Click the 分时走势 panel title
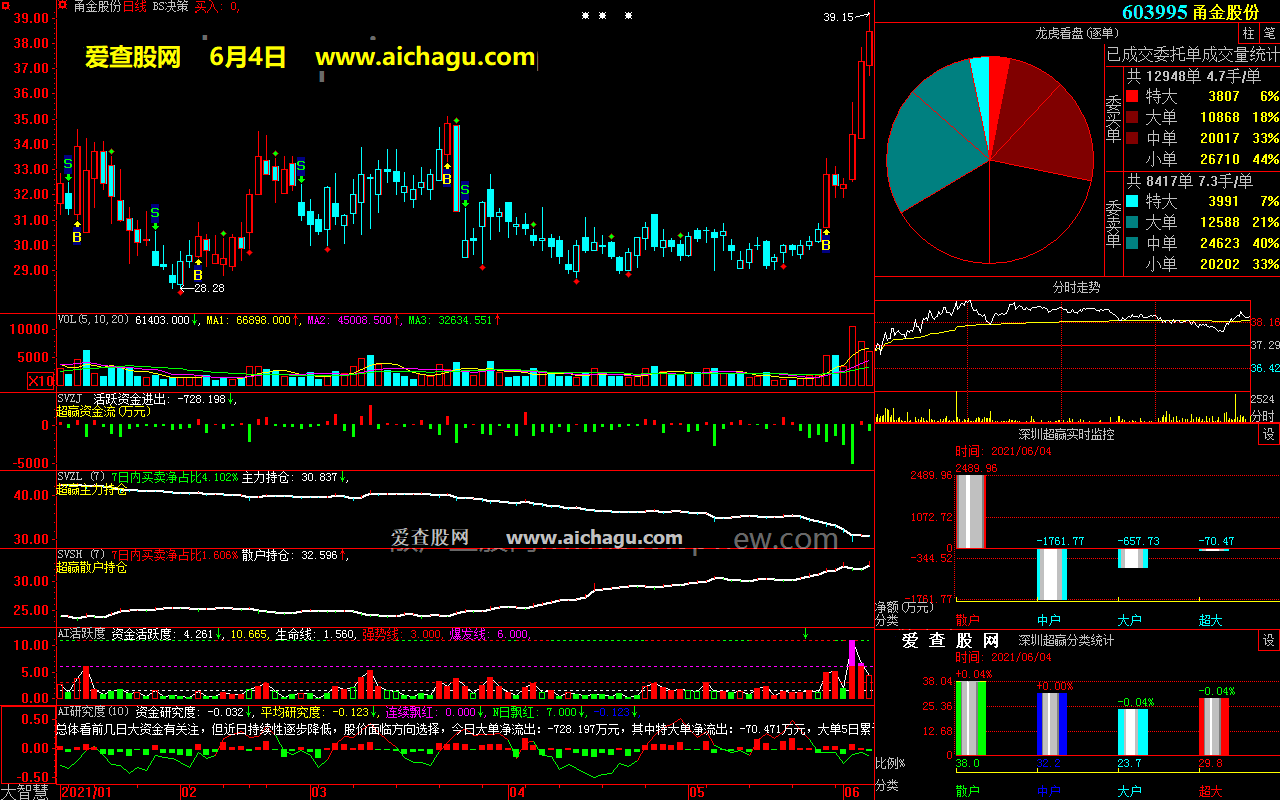This screenshot has height=800, width=1280. tap(1077, 287)
